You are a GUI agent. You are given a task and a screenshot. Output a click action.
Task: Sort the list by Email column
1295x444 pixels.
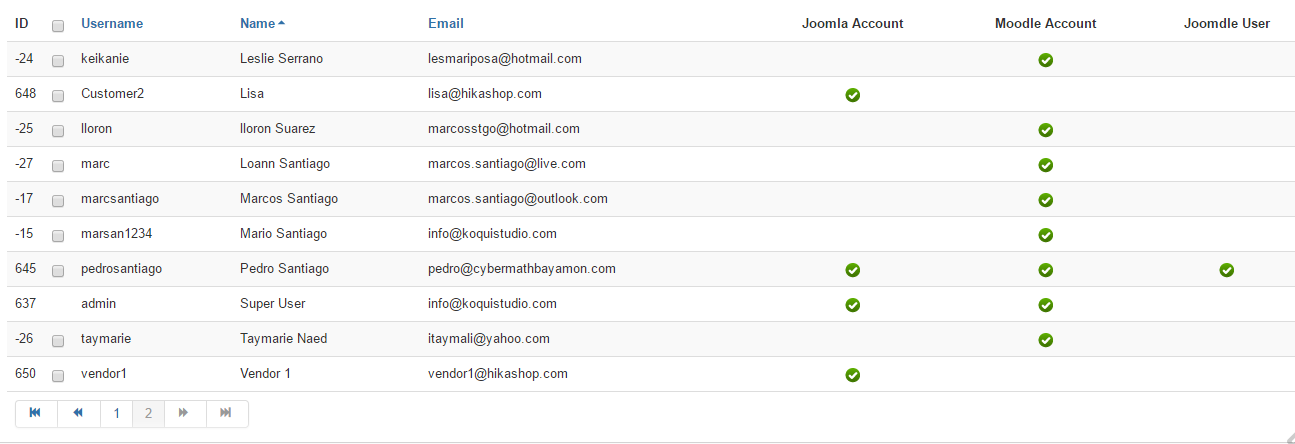[445, 23]
